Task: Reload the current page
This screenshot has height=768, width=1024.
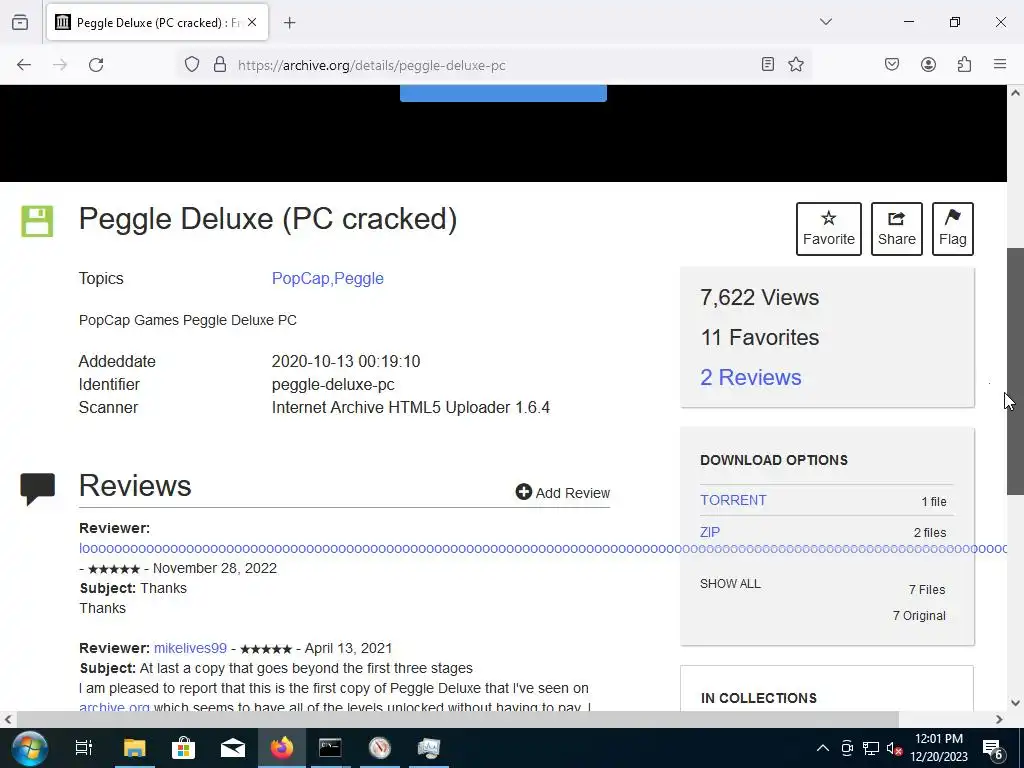Action: click(96, 65)
